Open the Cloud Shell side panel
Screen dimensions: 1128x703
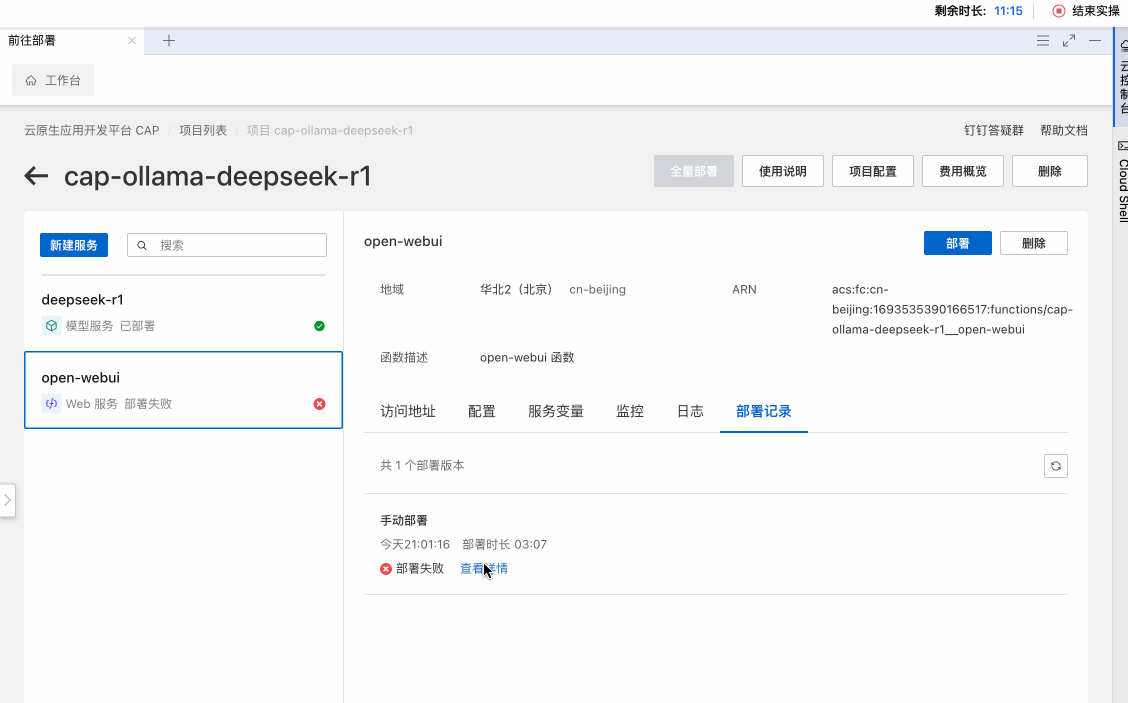point(1122,183)
